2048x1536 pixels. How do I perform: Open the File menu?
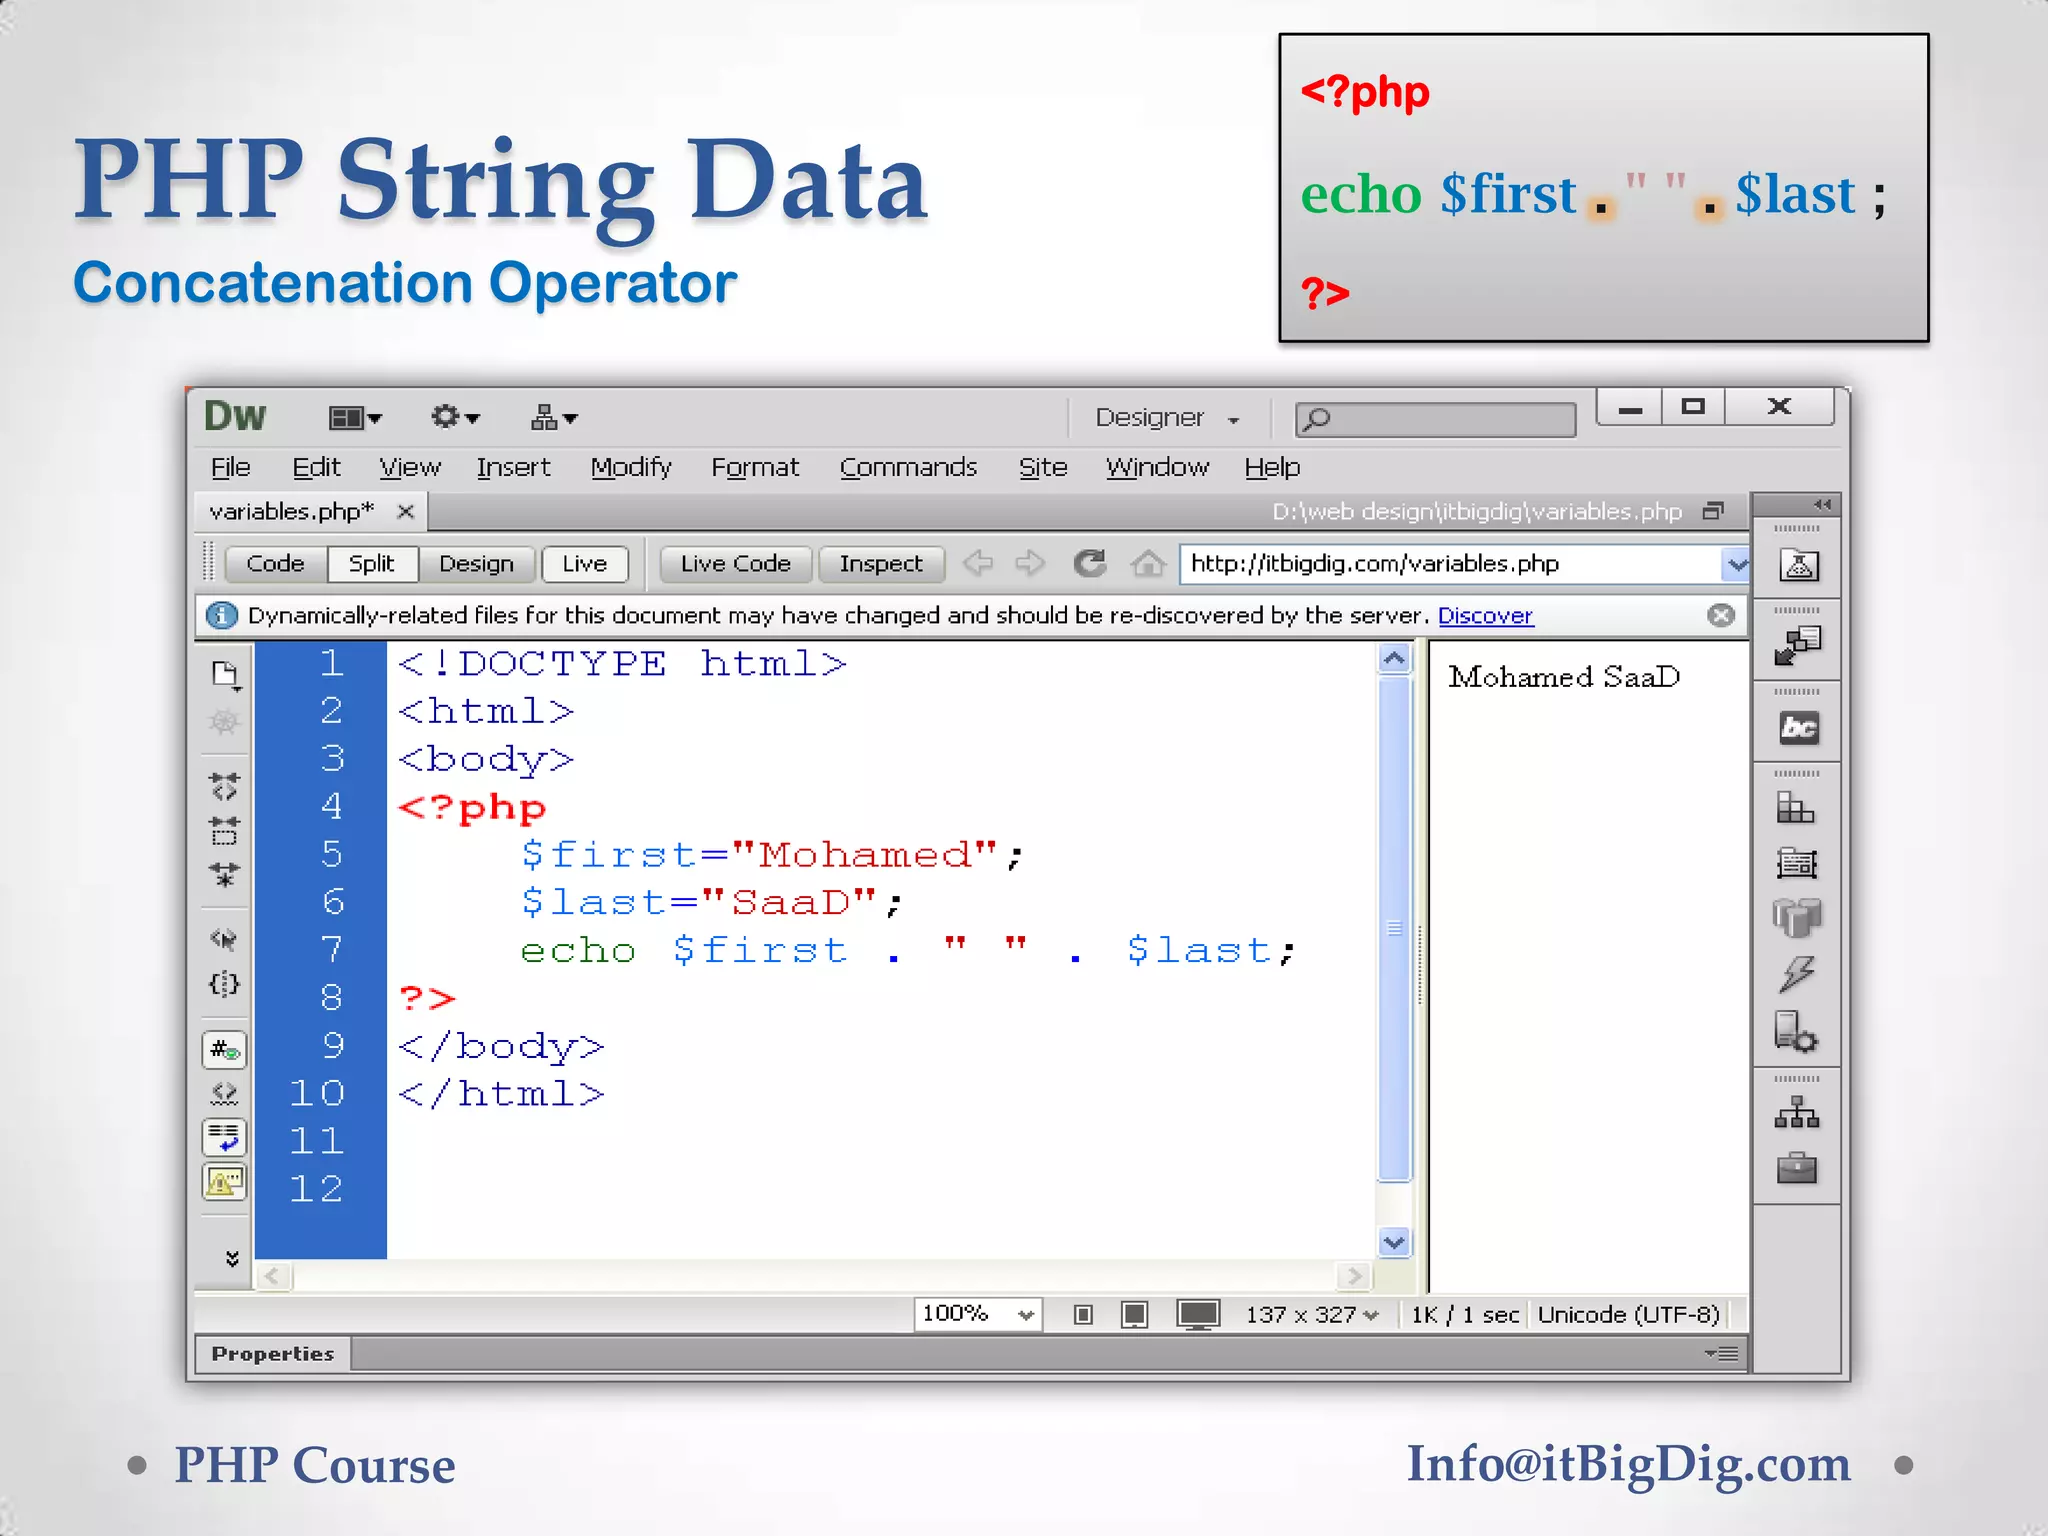click(230, 467)
